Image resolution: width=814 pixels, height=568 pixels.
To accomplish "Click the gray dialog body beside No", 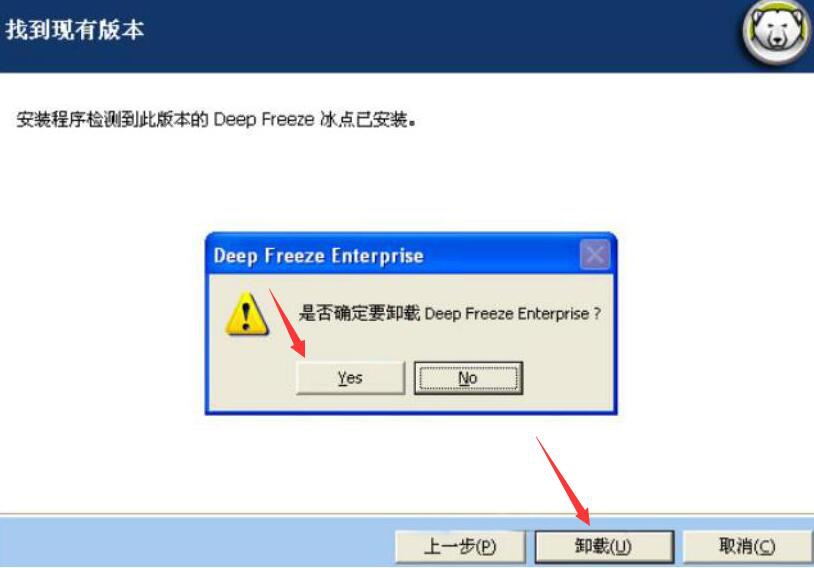I will [568, 377].
